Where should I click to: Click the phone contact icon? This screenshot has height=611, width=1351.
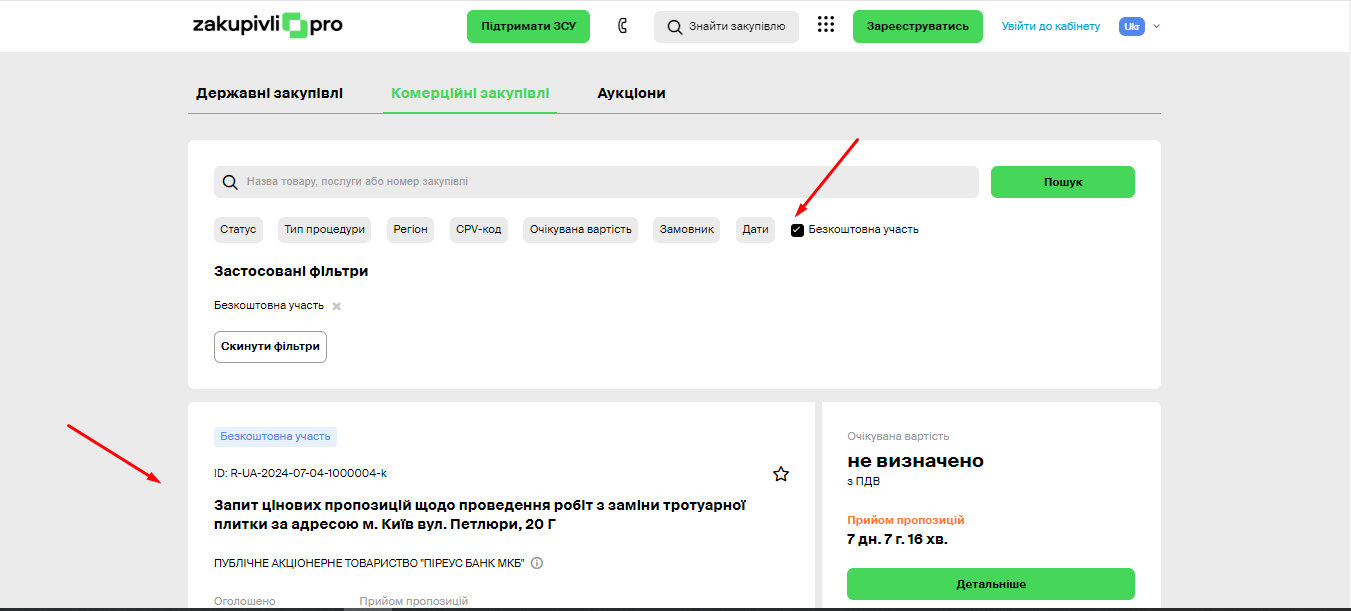(622, 26)
